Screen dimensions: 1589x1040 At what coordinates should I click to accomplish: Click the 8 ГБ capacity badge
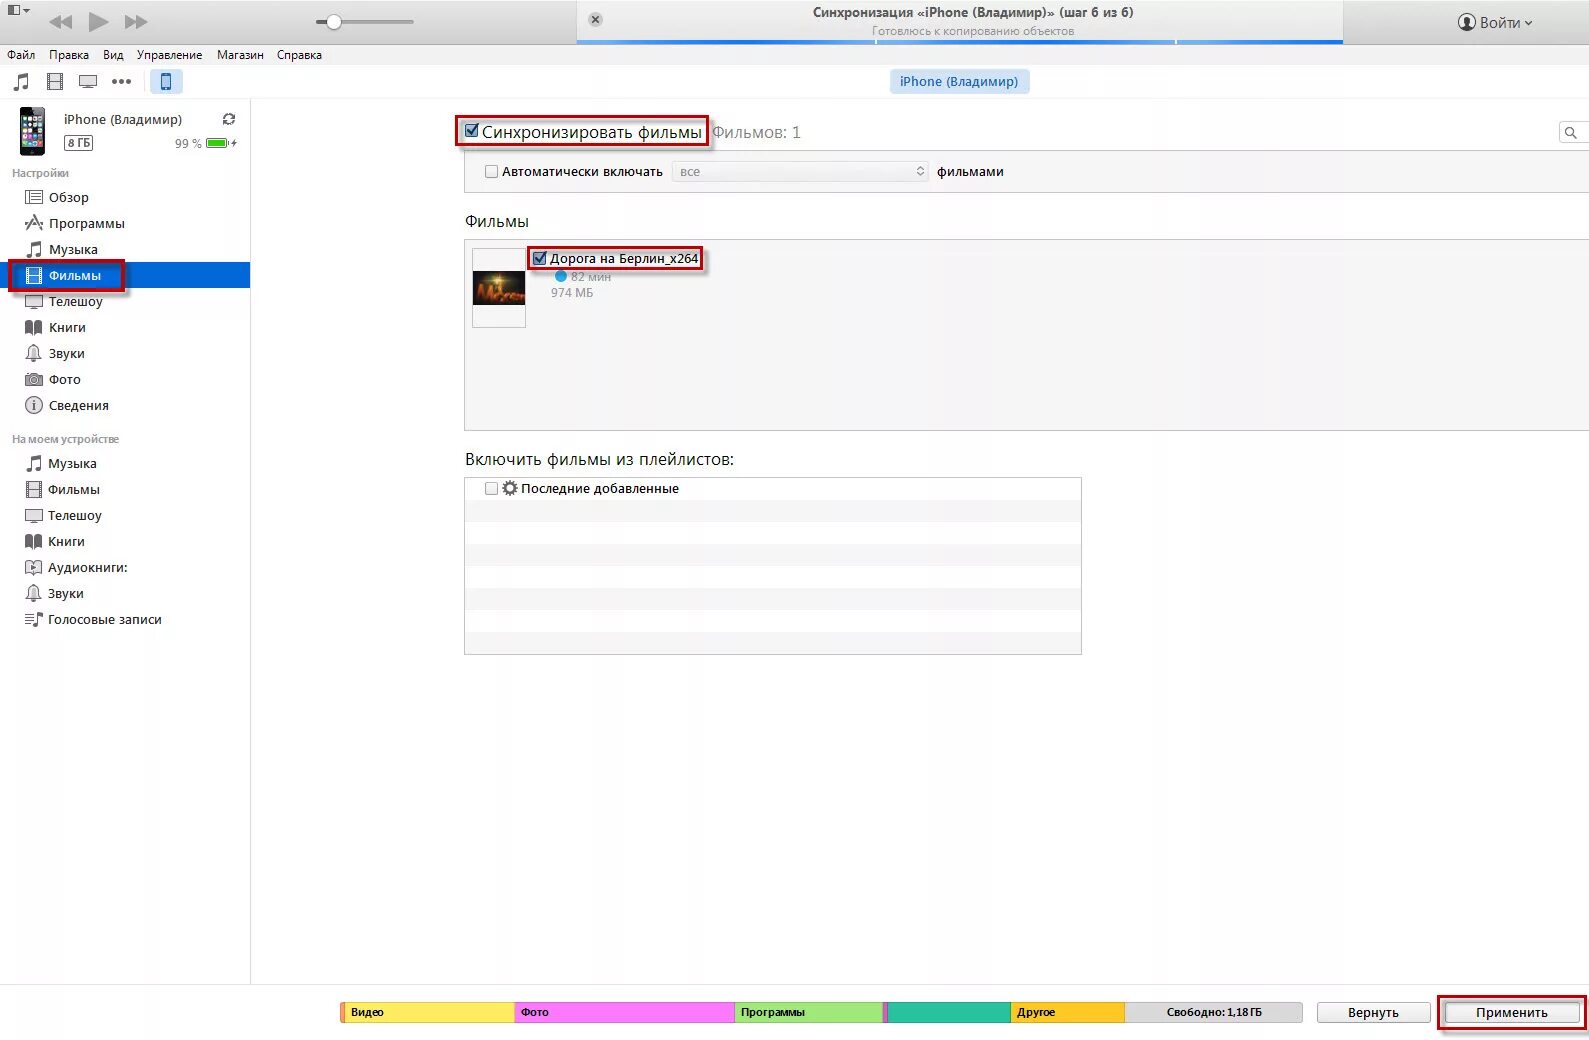(x=79, y=143)
